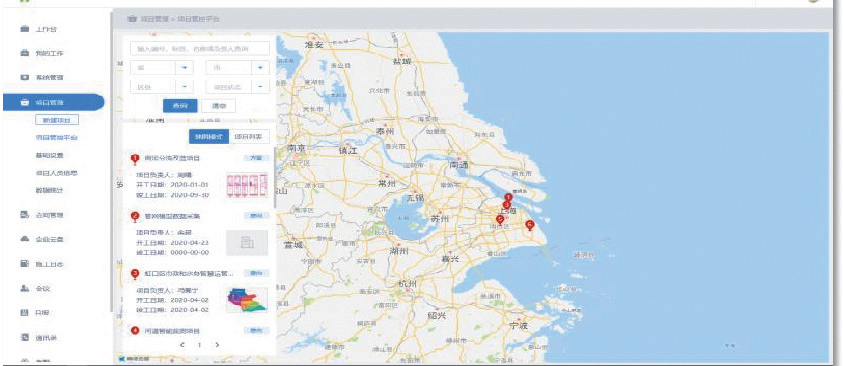Click the 系统管理 sidebar icon
Image resolution: width=844 pixels, height=366 pixels.
pyautogui.click(x=24, y=77)
